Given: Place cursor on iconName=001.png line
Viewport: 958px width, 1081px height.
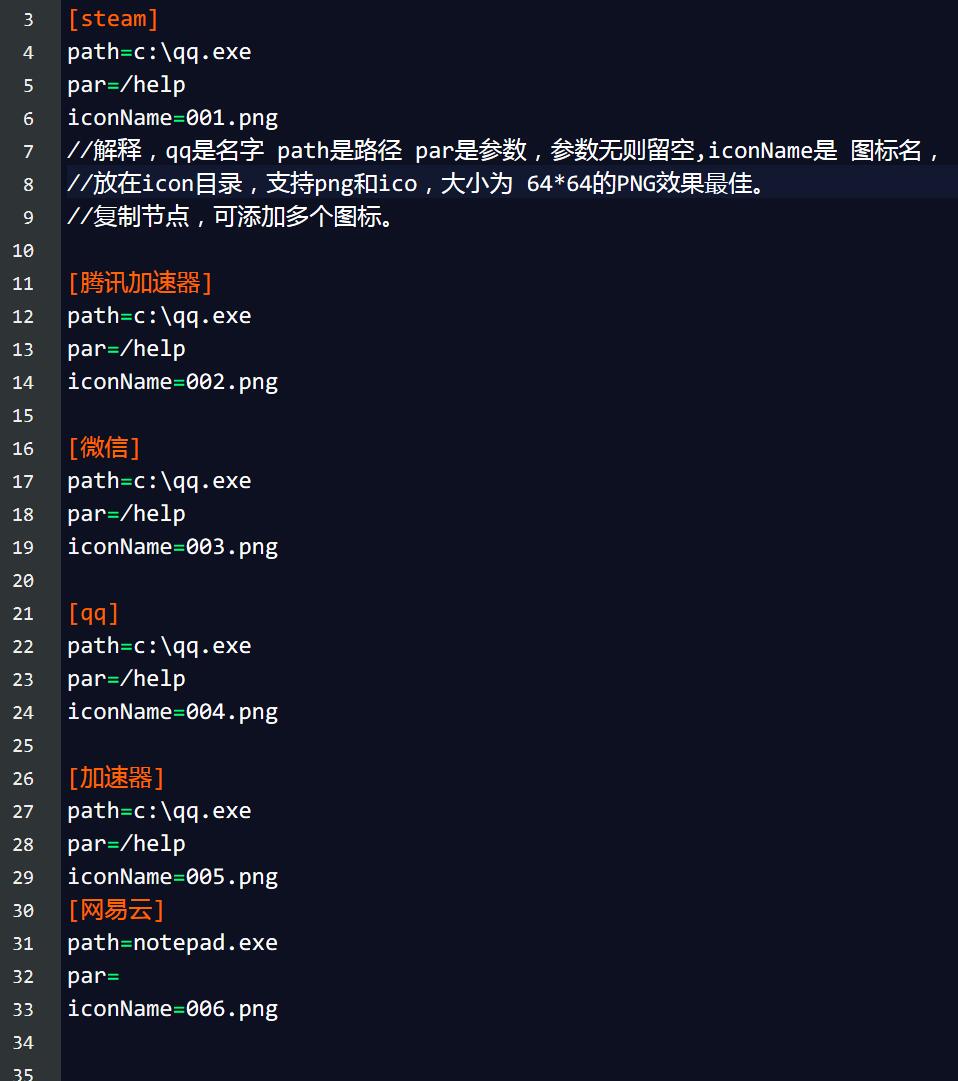Looking at the screenshot, I should (172, 118).
